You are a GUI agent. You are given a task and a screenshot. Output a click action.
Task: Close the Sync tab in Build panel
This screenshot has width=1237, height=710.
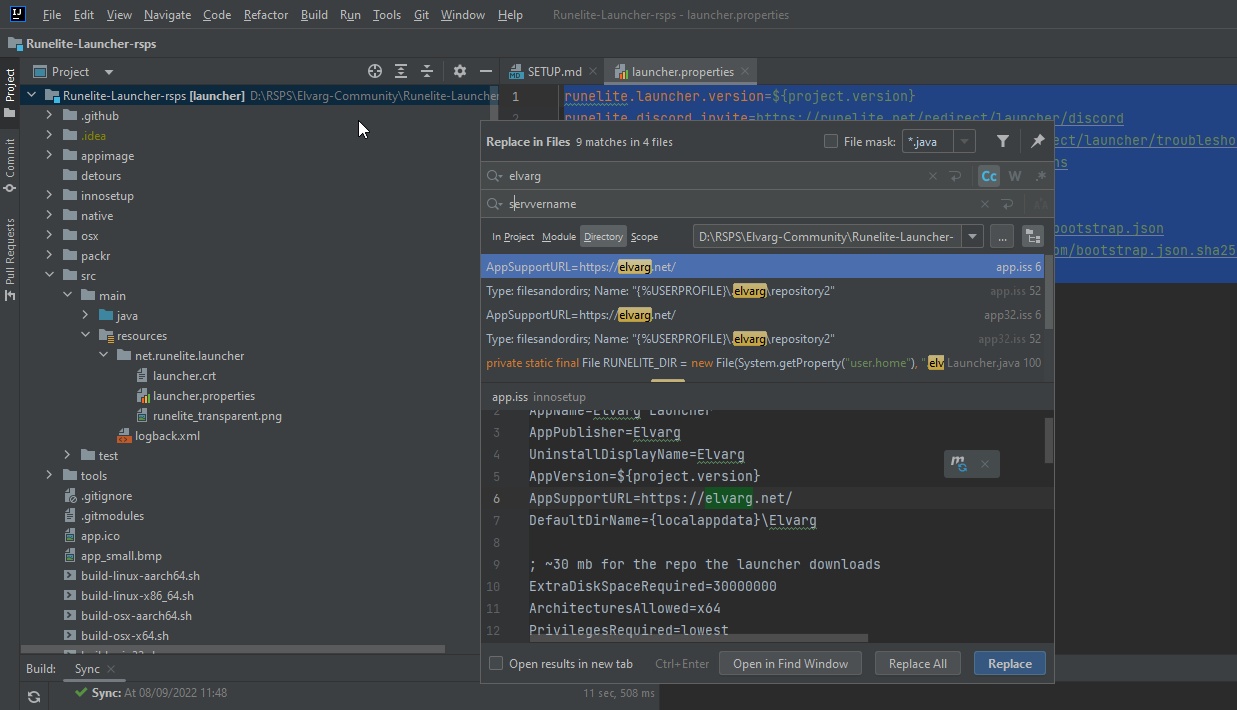click(x=111, y=669)
